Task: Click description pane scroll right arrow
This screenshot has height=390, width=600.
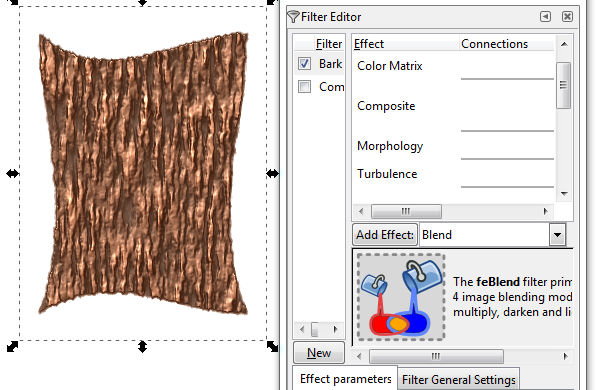Action: (x=566, y=356)
